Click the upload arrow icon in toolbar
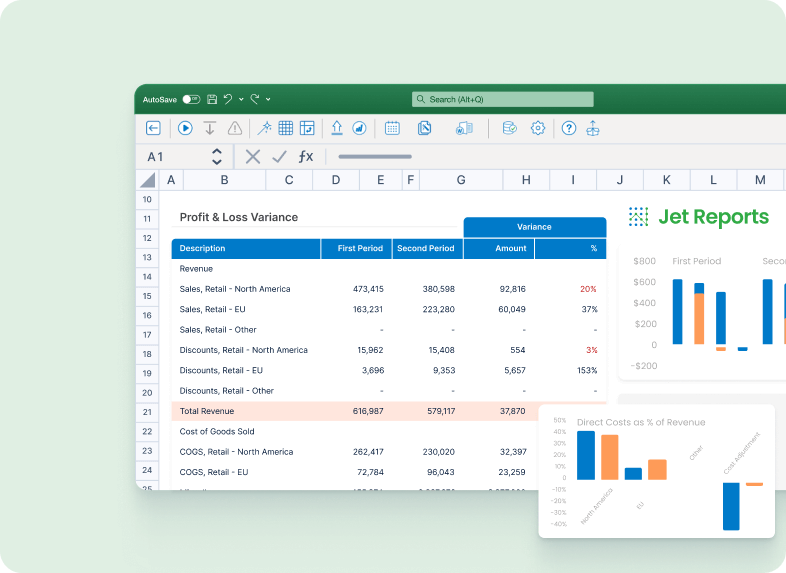The height and width of the screenshot is (573, 786). point(336,128)
